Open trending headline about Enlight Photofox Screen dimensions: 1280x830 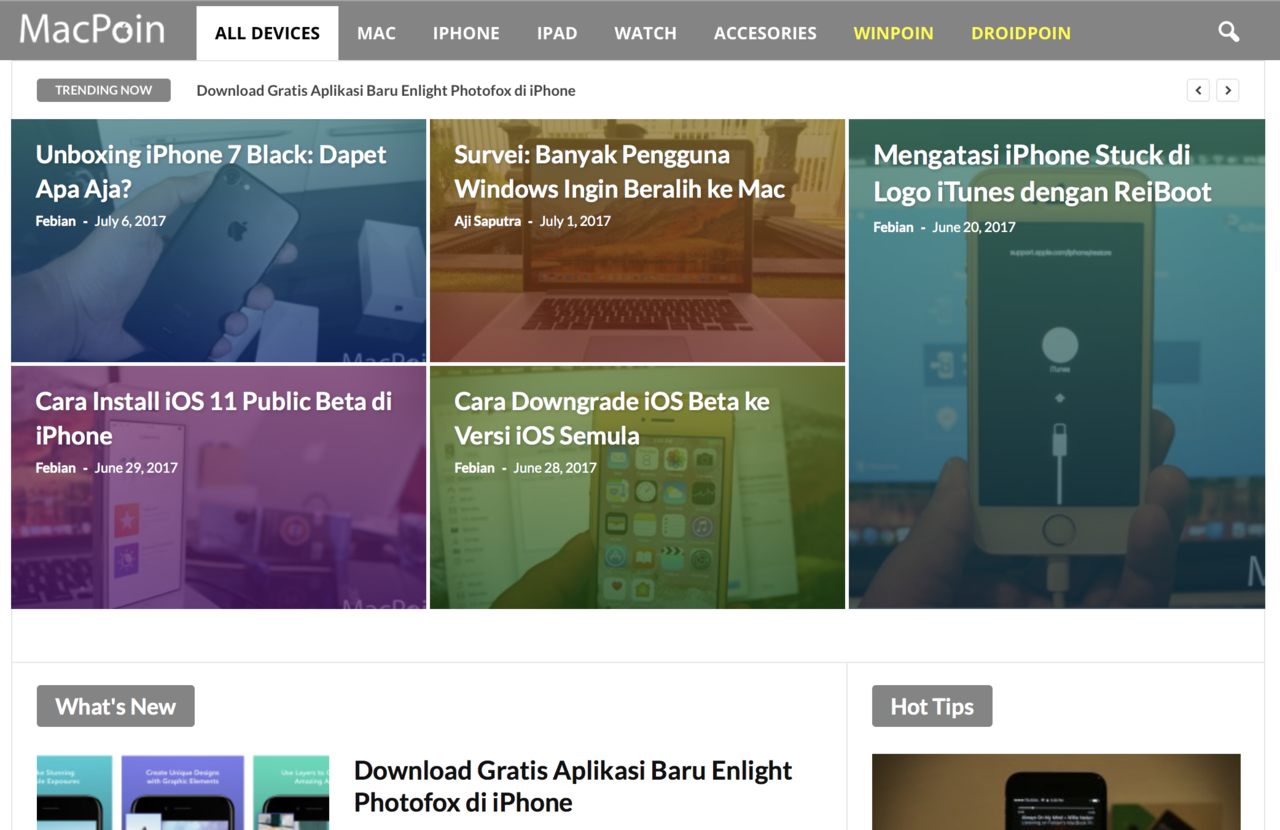[x=386, y=90]
